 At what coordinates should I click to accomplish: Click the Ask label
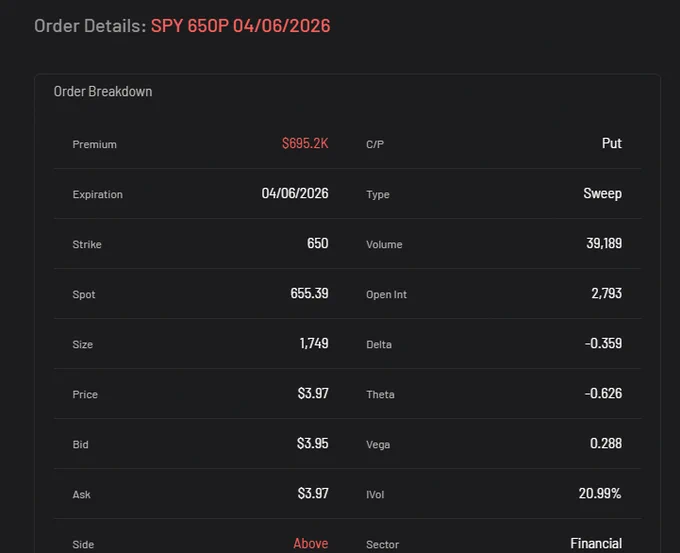click(82, 494)
